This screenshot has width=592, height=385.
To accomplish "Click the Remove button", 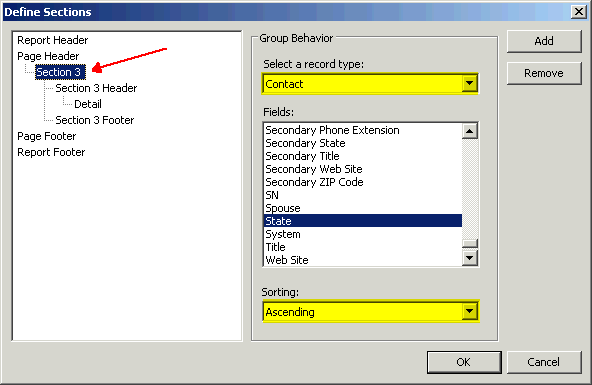I will click(544, 73).
